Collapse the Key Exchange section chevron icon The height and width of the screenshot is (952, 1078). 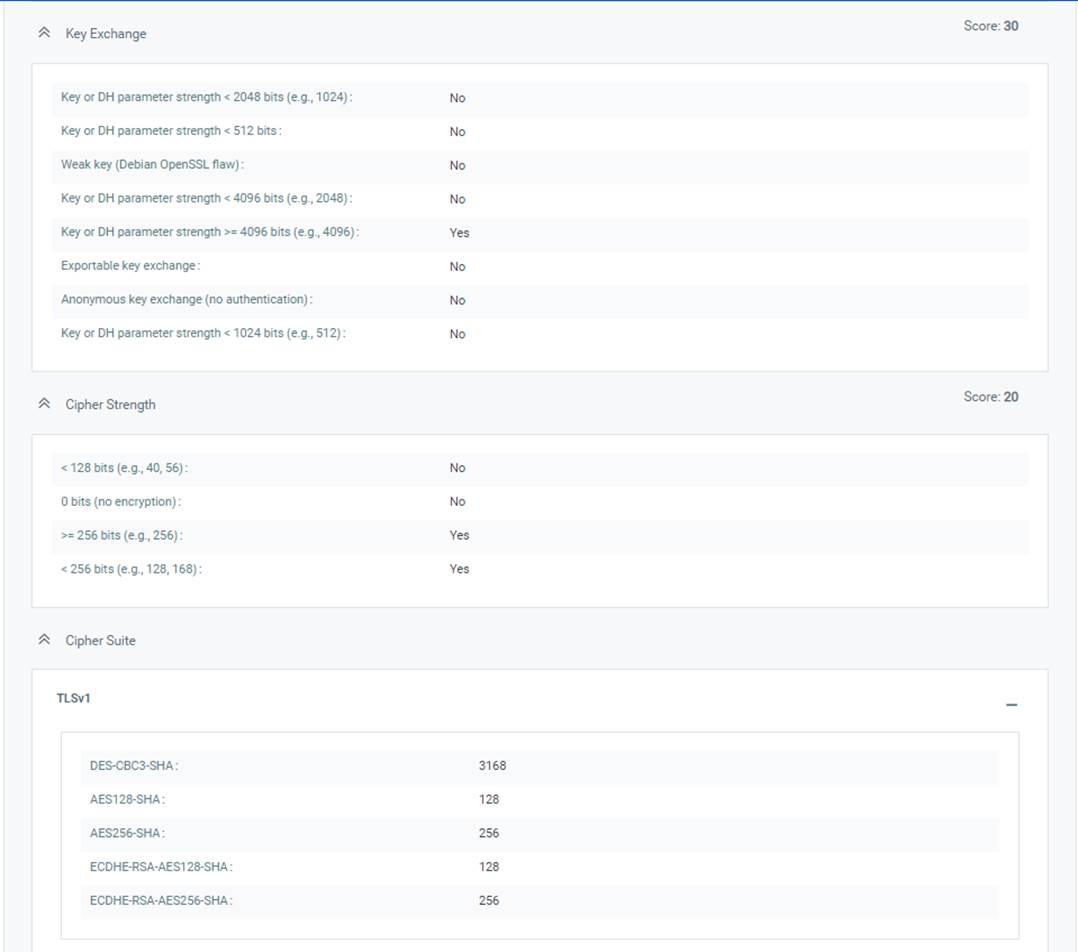[43, 31]
